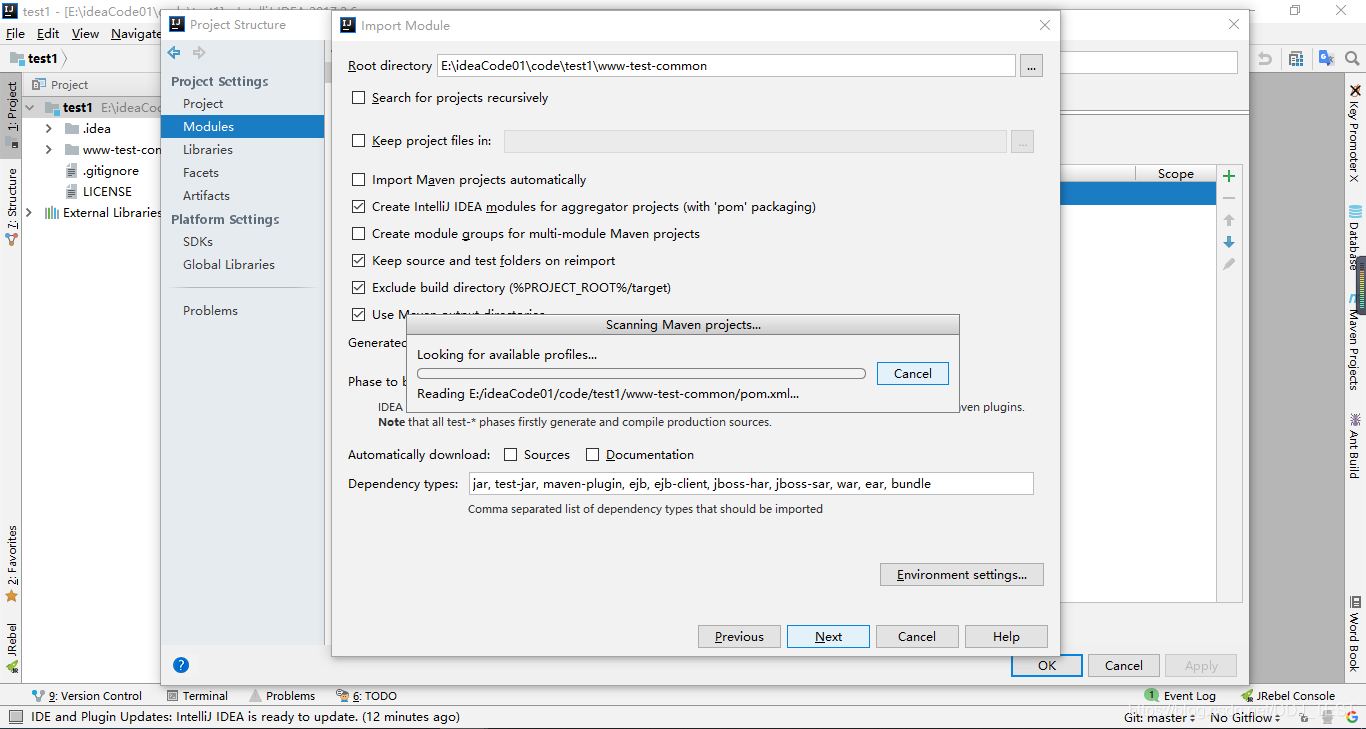Click the undo arrow in main toolbar

tap(1265, 59)
